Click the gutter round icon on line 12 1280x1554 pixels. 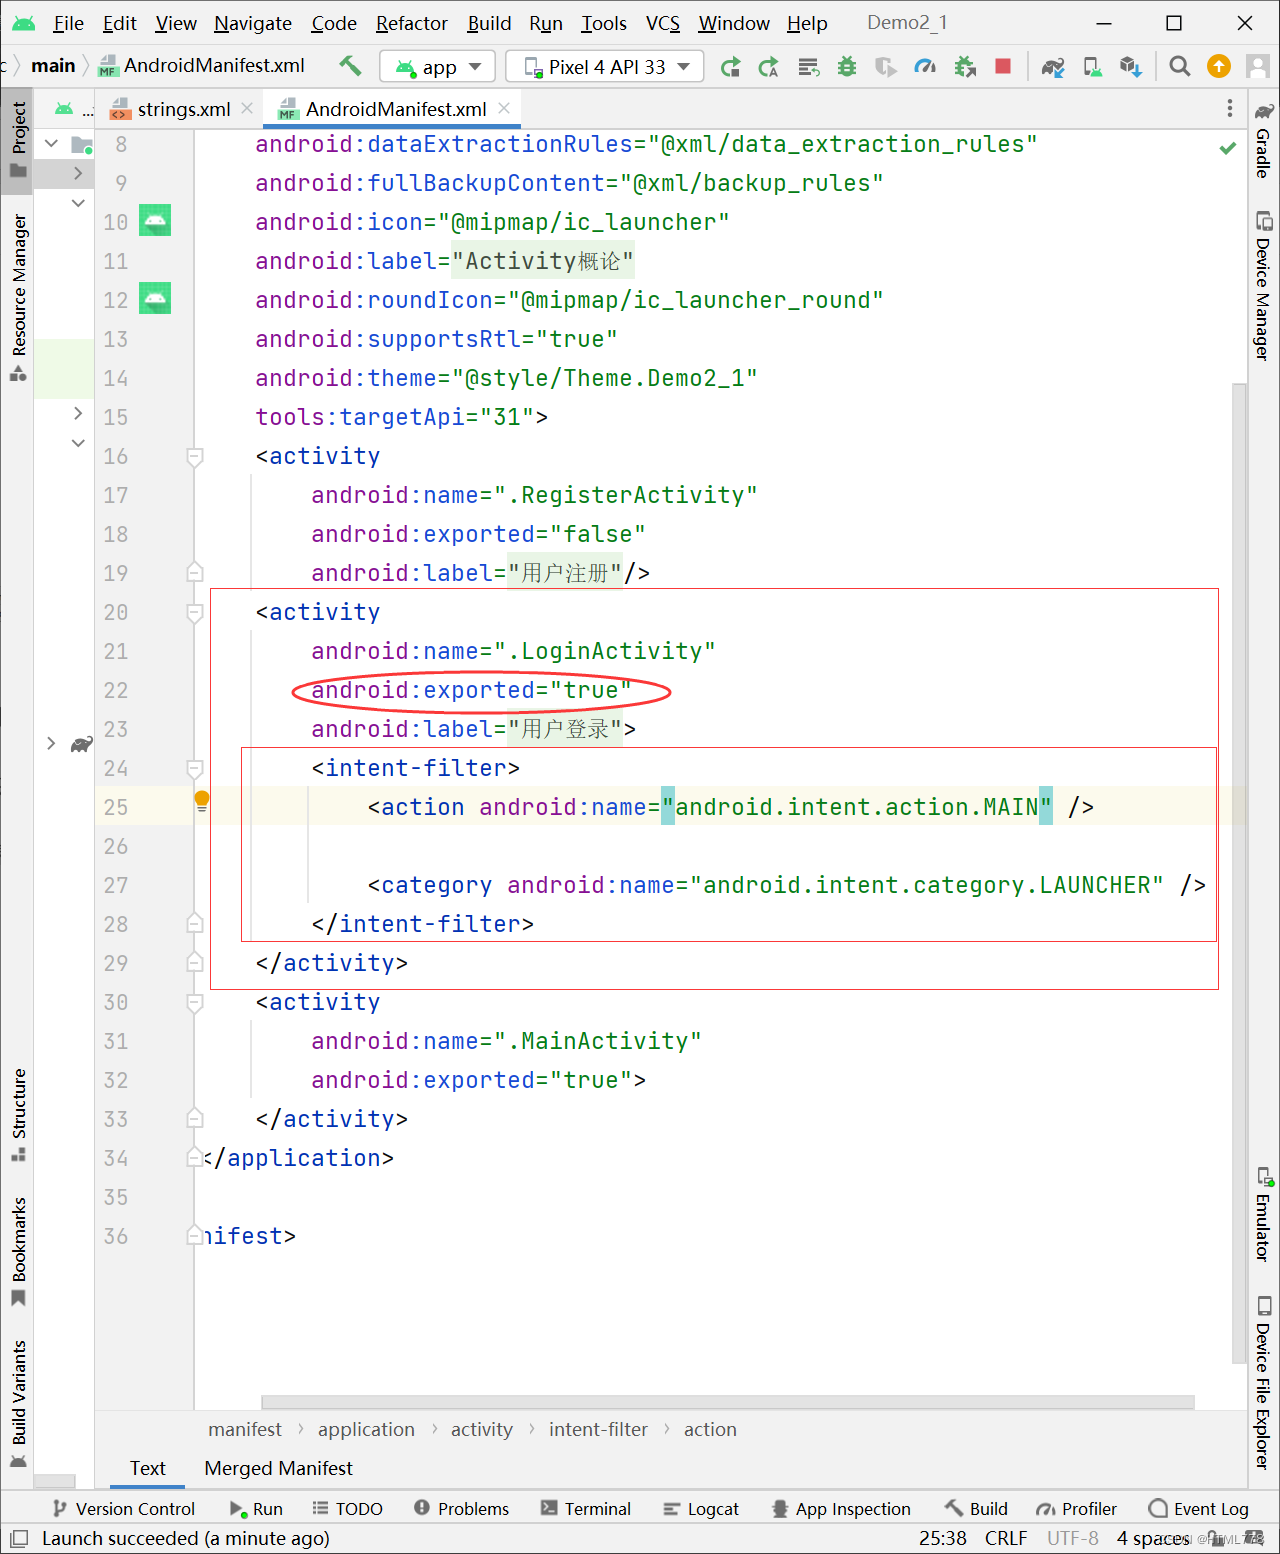(155, 298)
